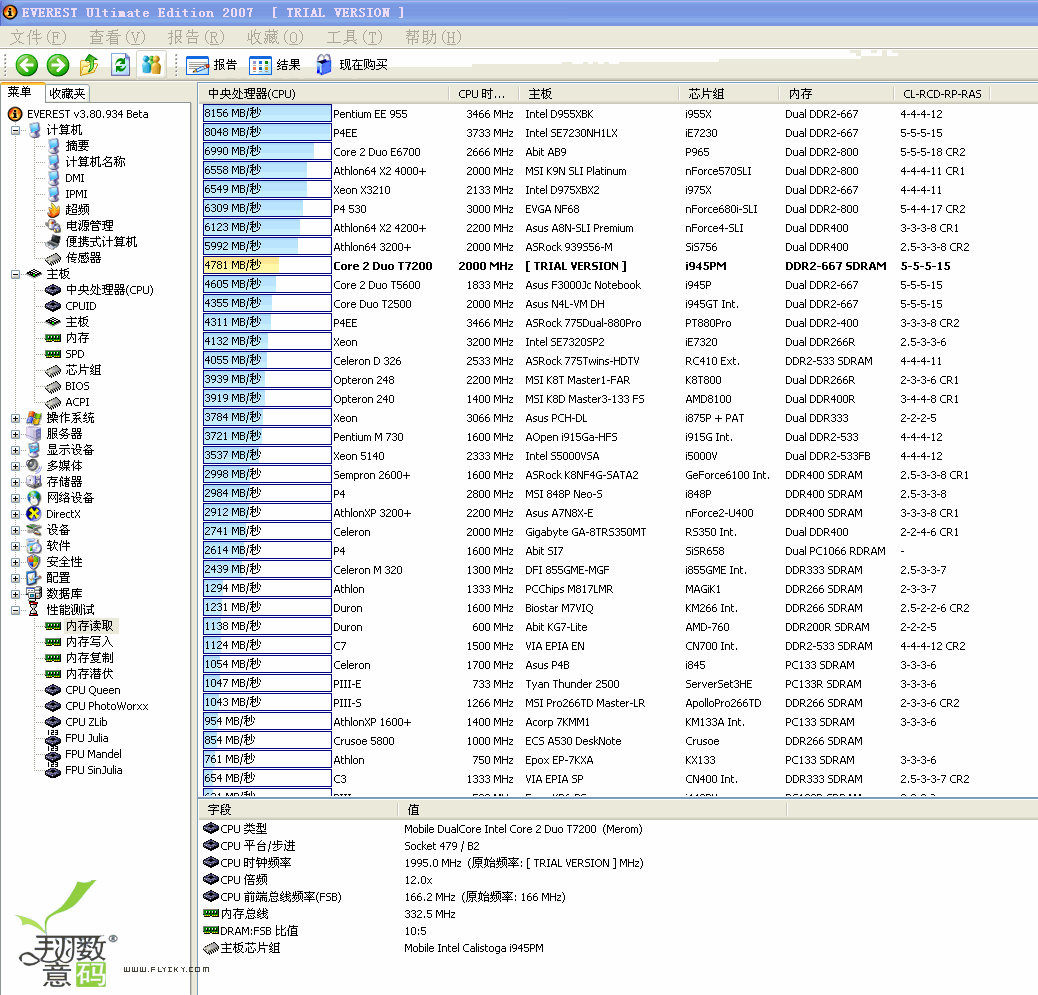Select the BIOS chip icon
This screenshot has height=995, width=1038.
[x=53, y=386]
